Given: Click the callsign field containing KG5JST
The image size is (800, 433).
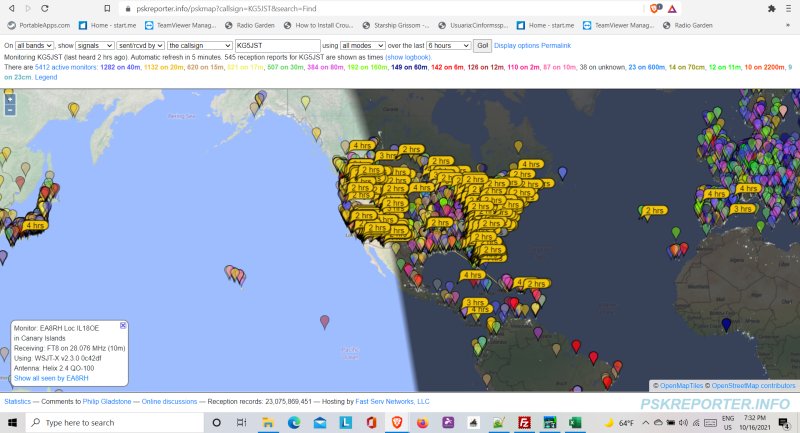Looking at the screenshot, I should [x=278, y=45].
